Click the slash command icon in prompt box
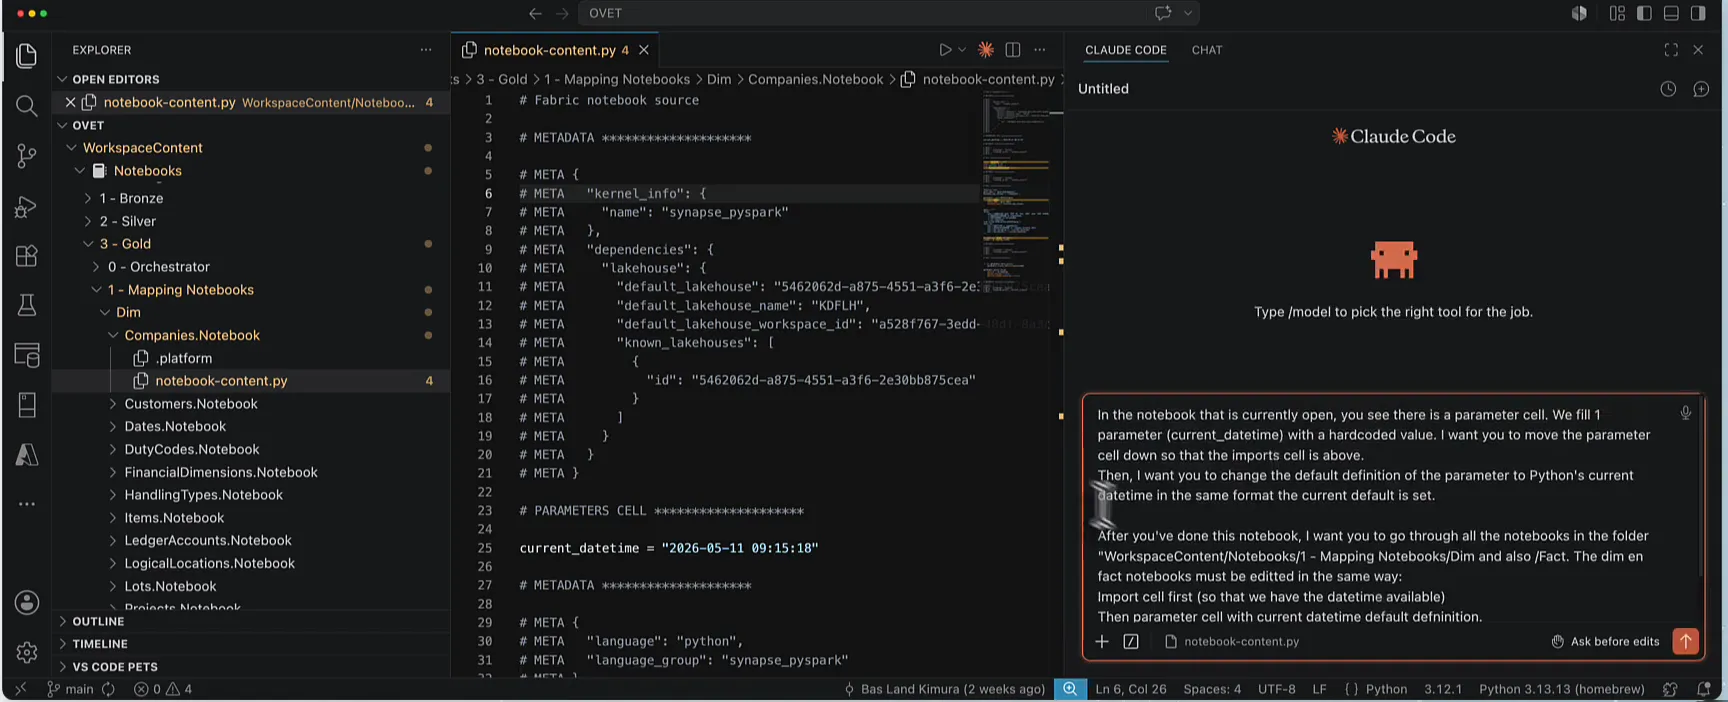Screen dimensions: 1728x702 (x=1131, y=641)
